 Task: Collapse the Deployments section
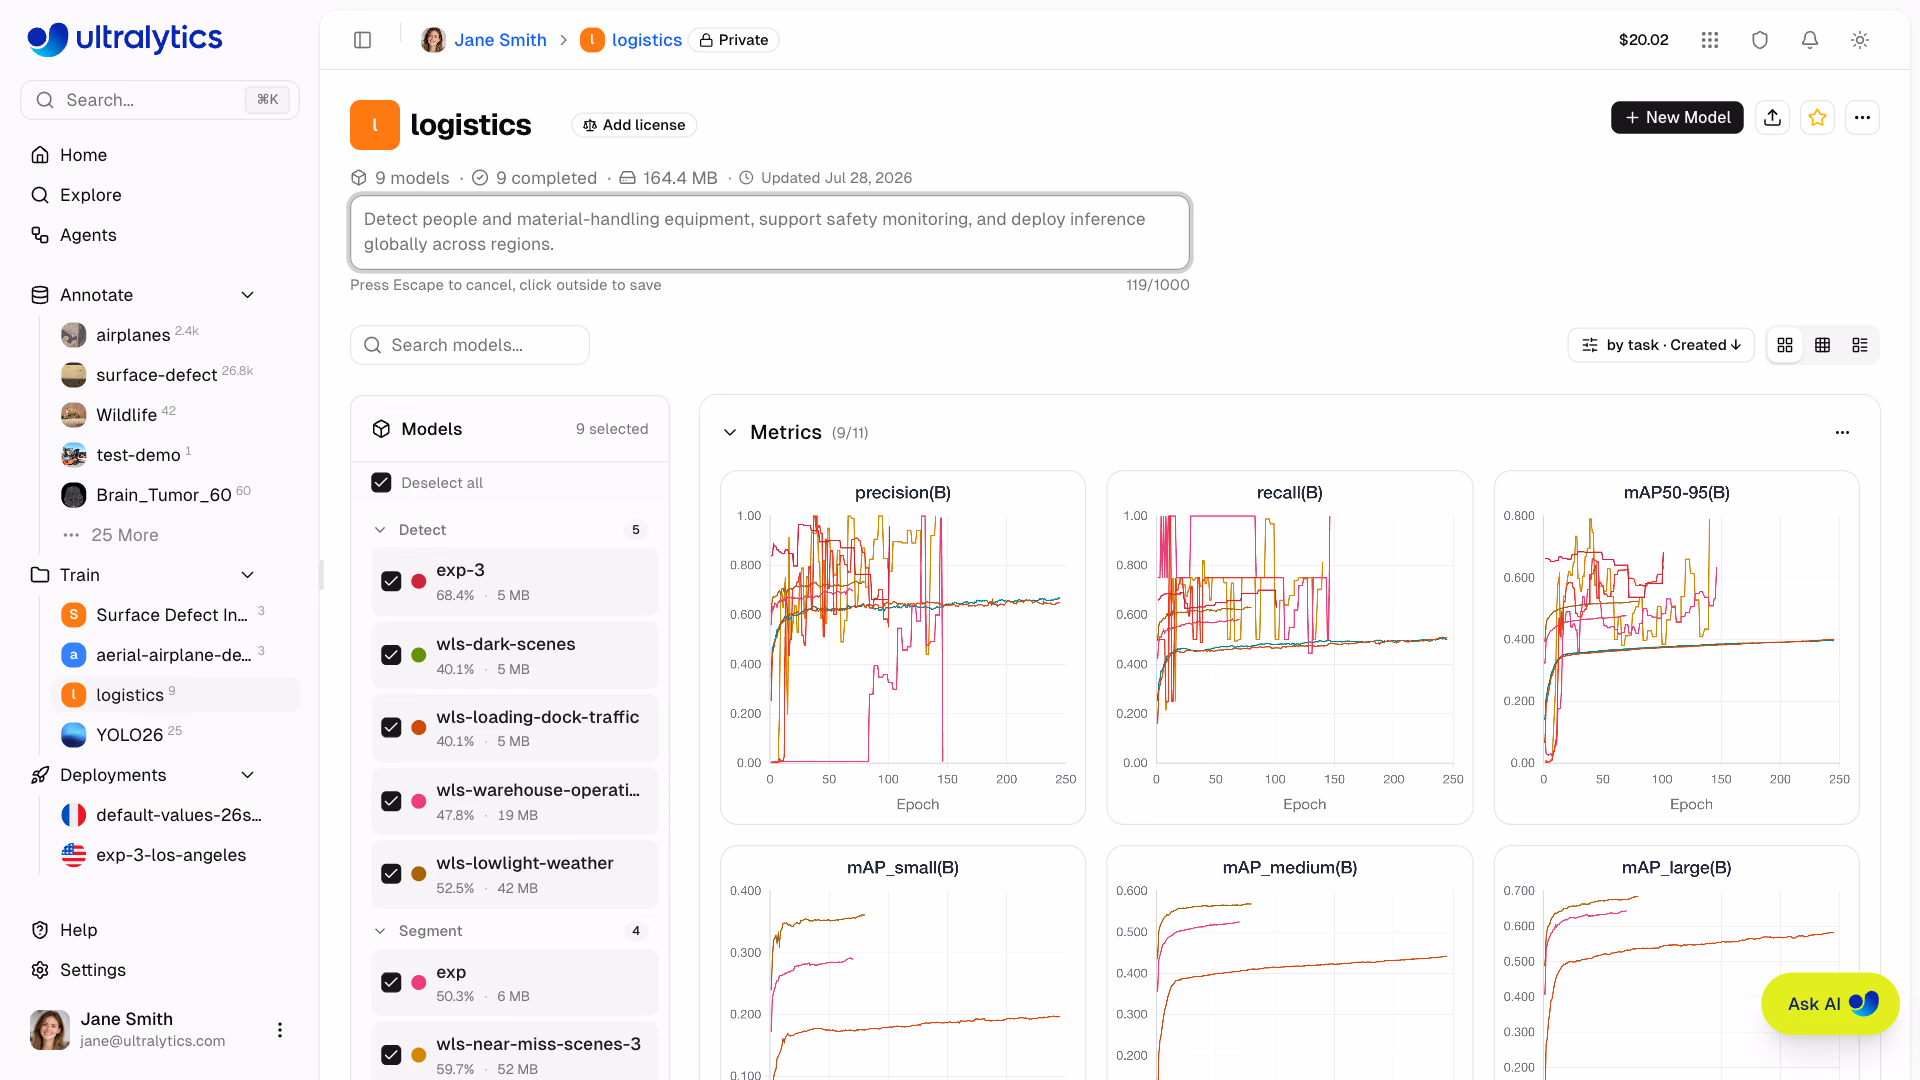coord(248,775)
